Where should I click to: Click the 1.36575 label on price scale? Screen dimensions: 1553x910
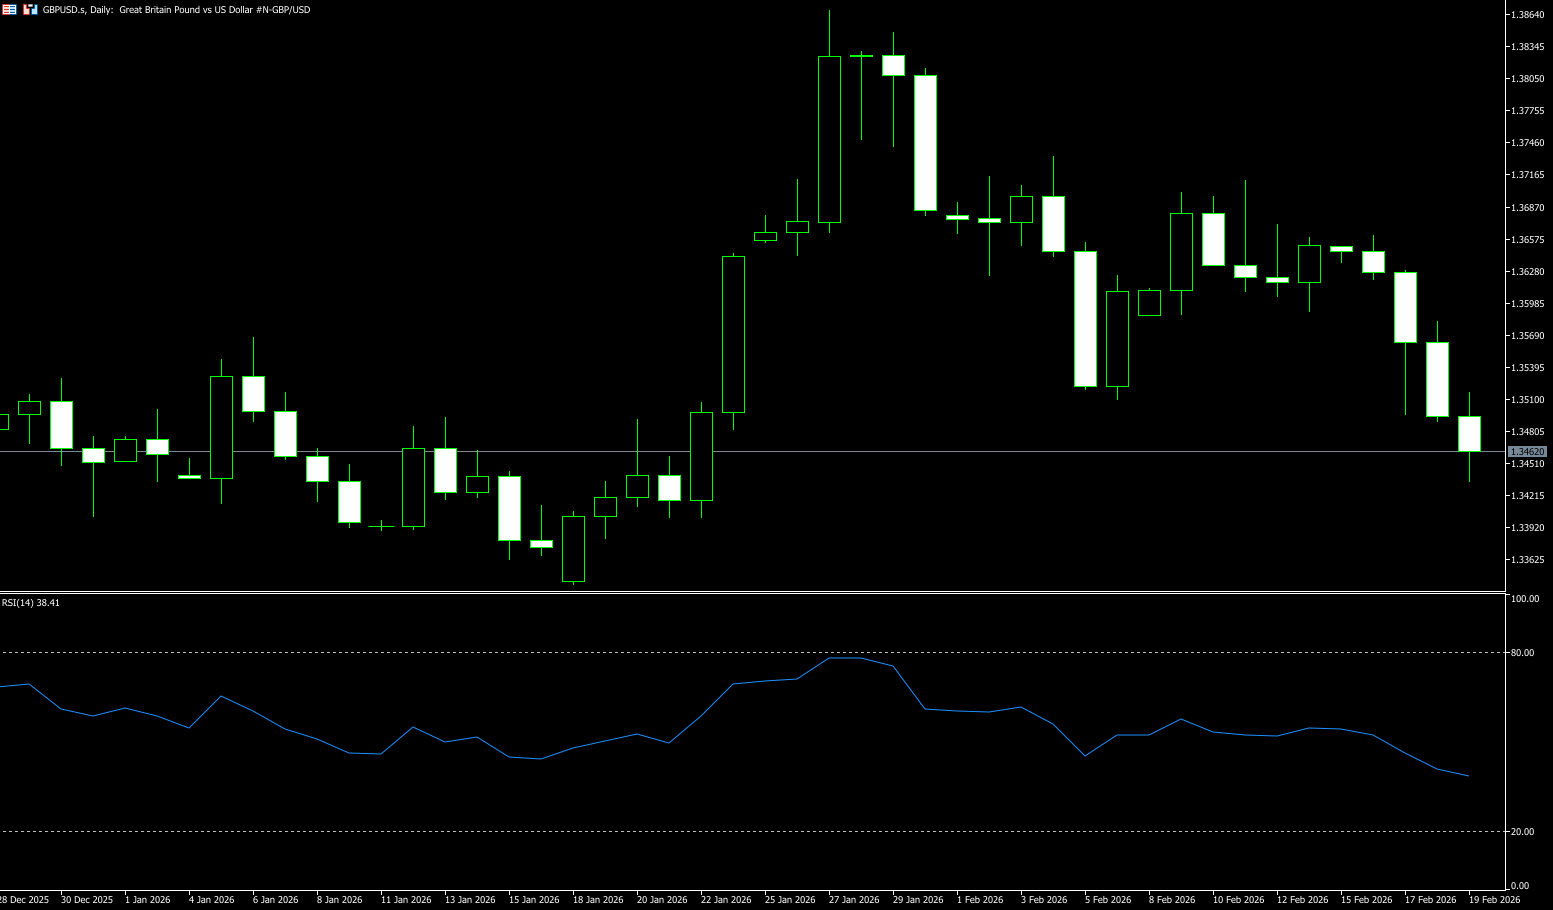(1527, 240)
